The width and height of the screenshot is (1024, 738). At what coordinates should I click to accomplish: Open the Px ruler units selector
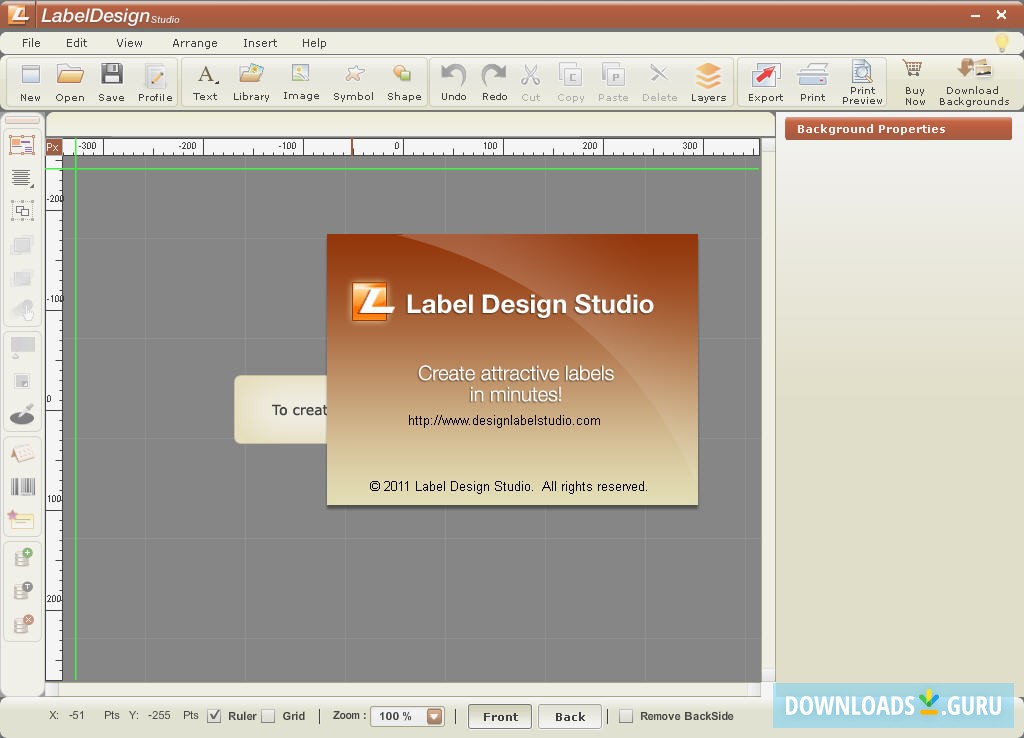point(53,147)
